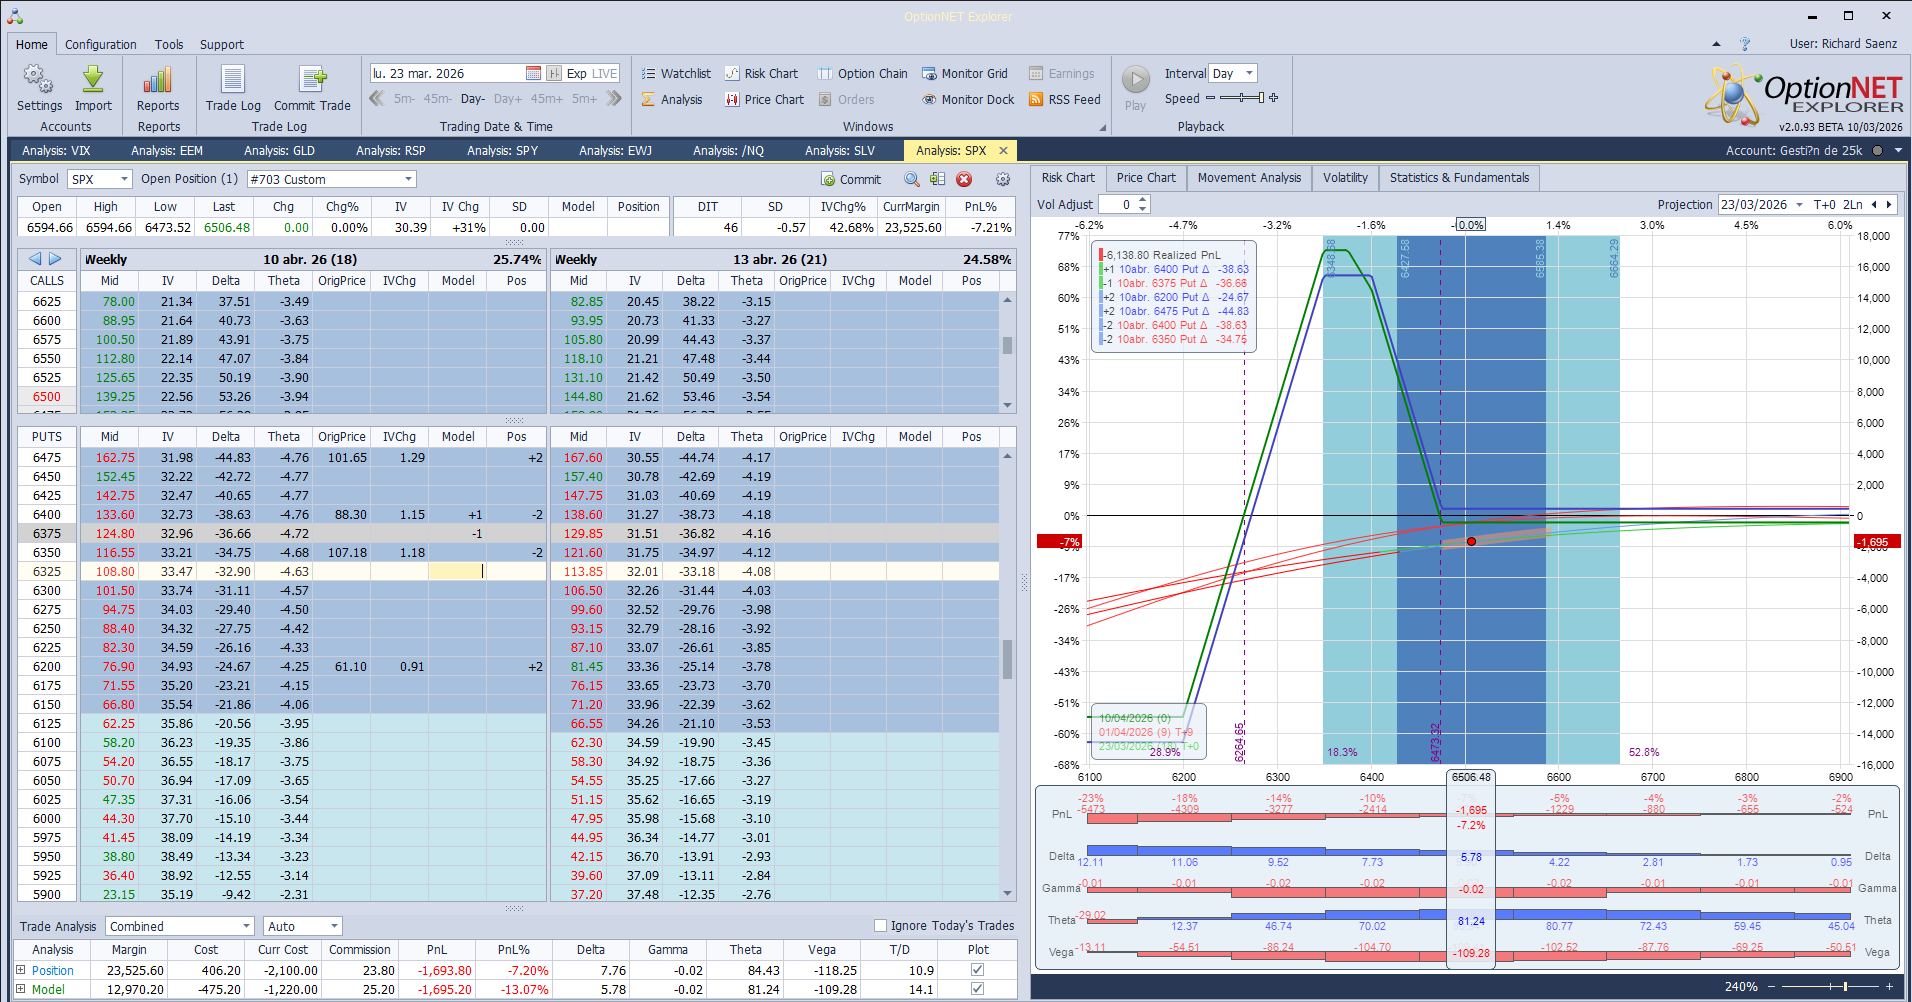The height and width of the screenshot is (1002, 1912).
Task: Open the Option Chain window
Action: click(862, 74)
